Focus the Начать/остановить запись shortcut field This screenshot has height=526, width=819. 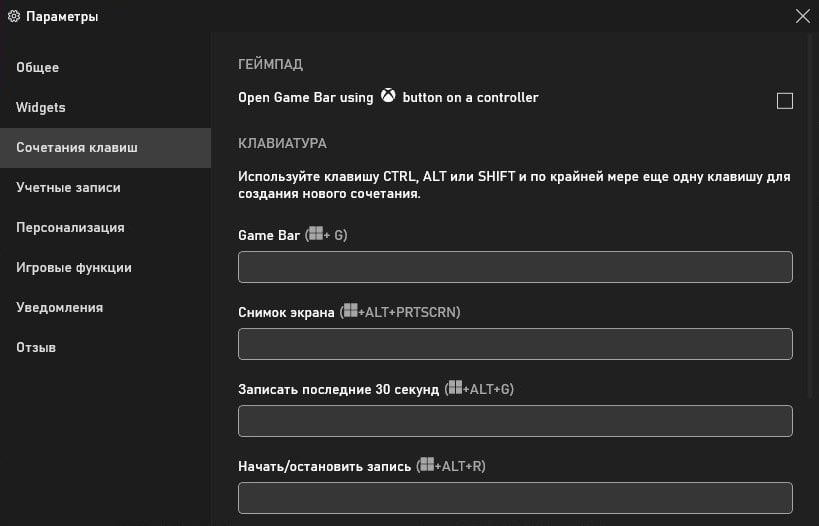(515, 498)
